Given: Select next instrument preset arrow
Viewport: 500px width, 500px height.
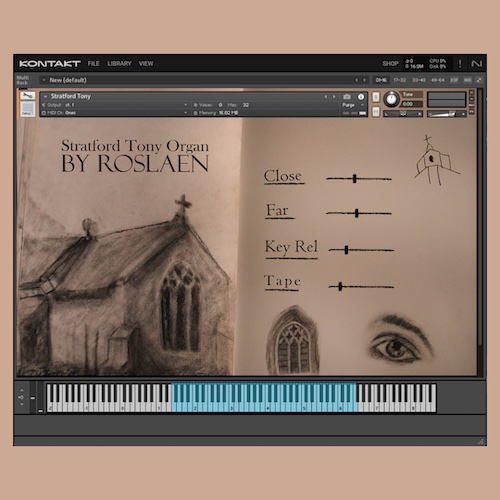Looking at the screenshot, I should [334, 97].
